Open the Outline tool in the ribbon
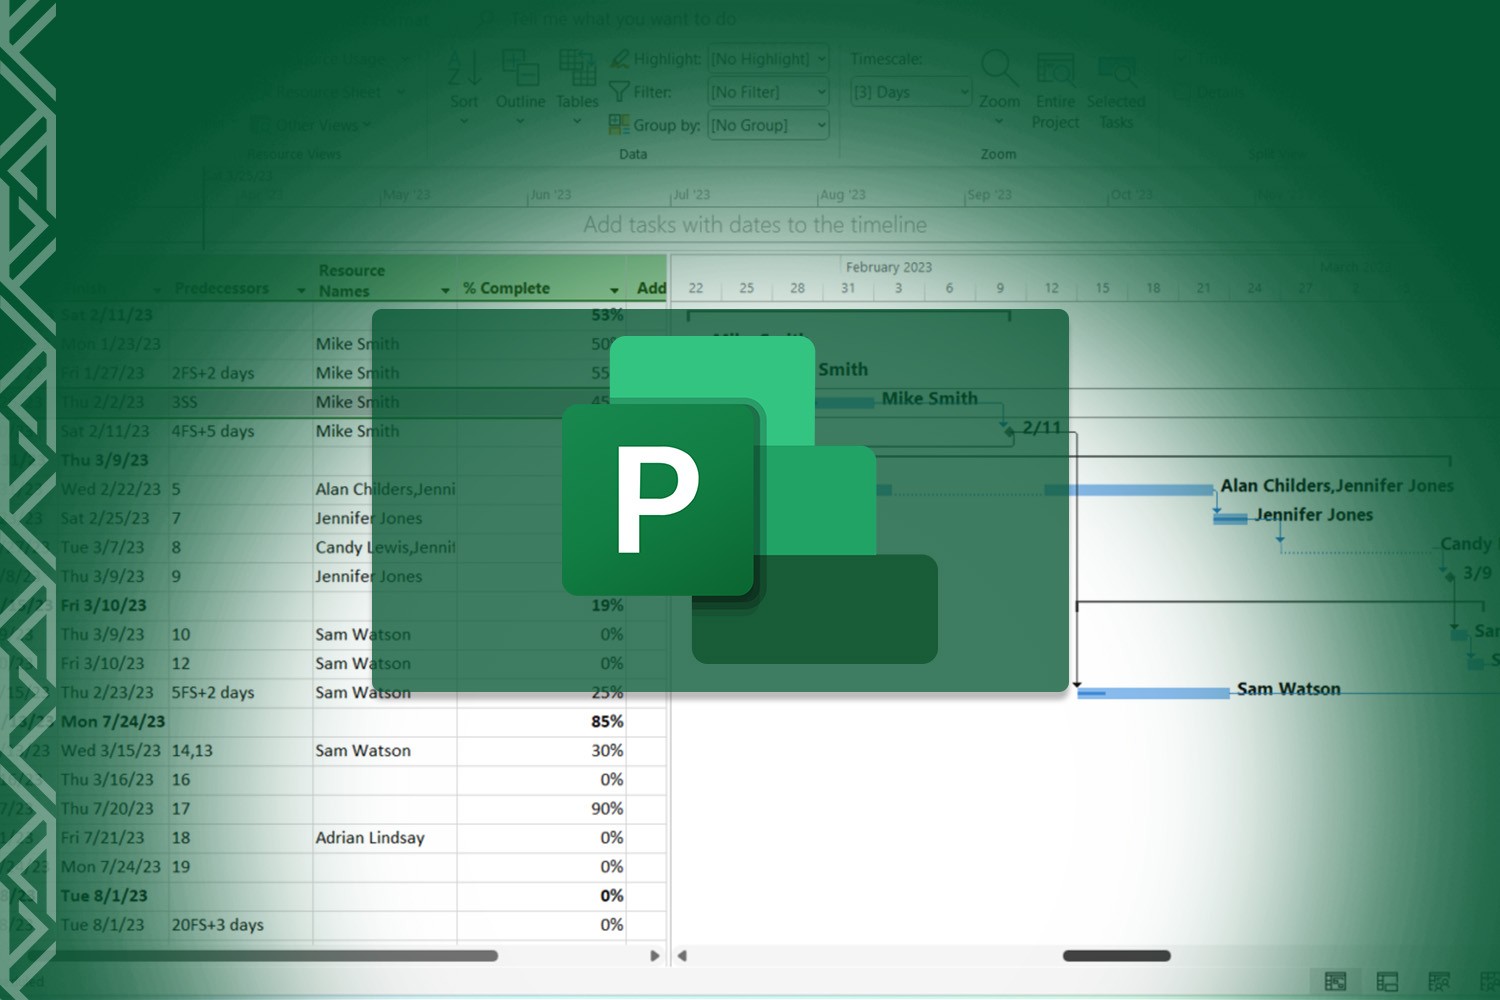 click(520, 84)
